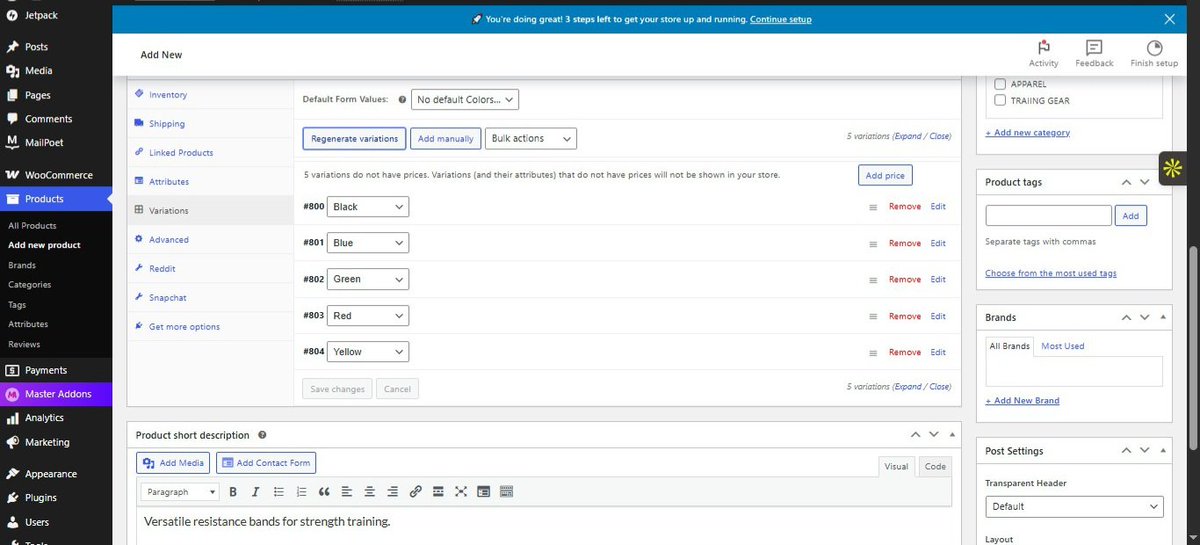
Task: Click the toolbar toggle keyboard icon
Action: [x=506, y=492]
